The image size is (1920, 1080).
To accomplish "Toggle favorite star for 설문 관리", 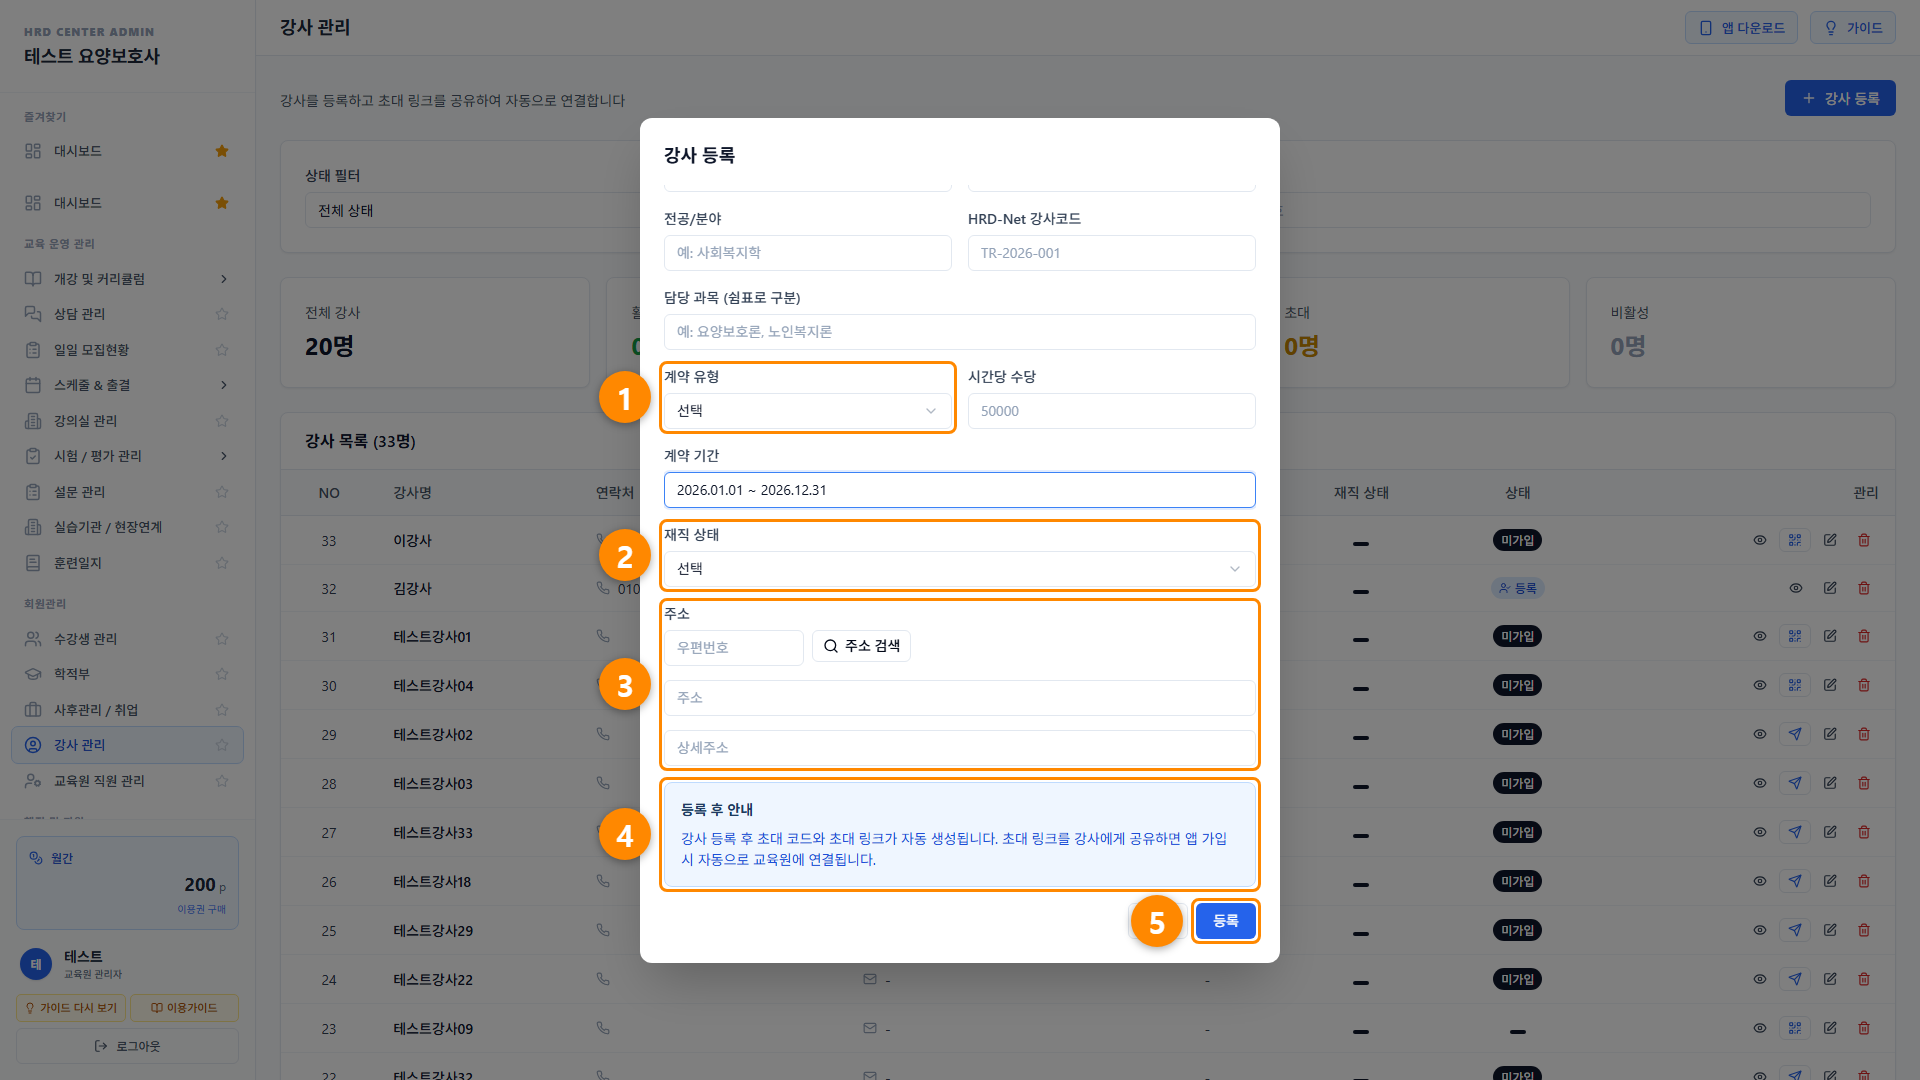I will (222, 492).
